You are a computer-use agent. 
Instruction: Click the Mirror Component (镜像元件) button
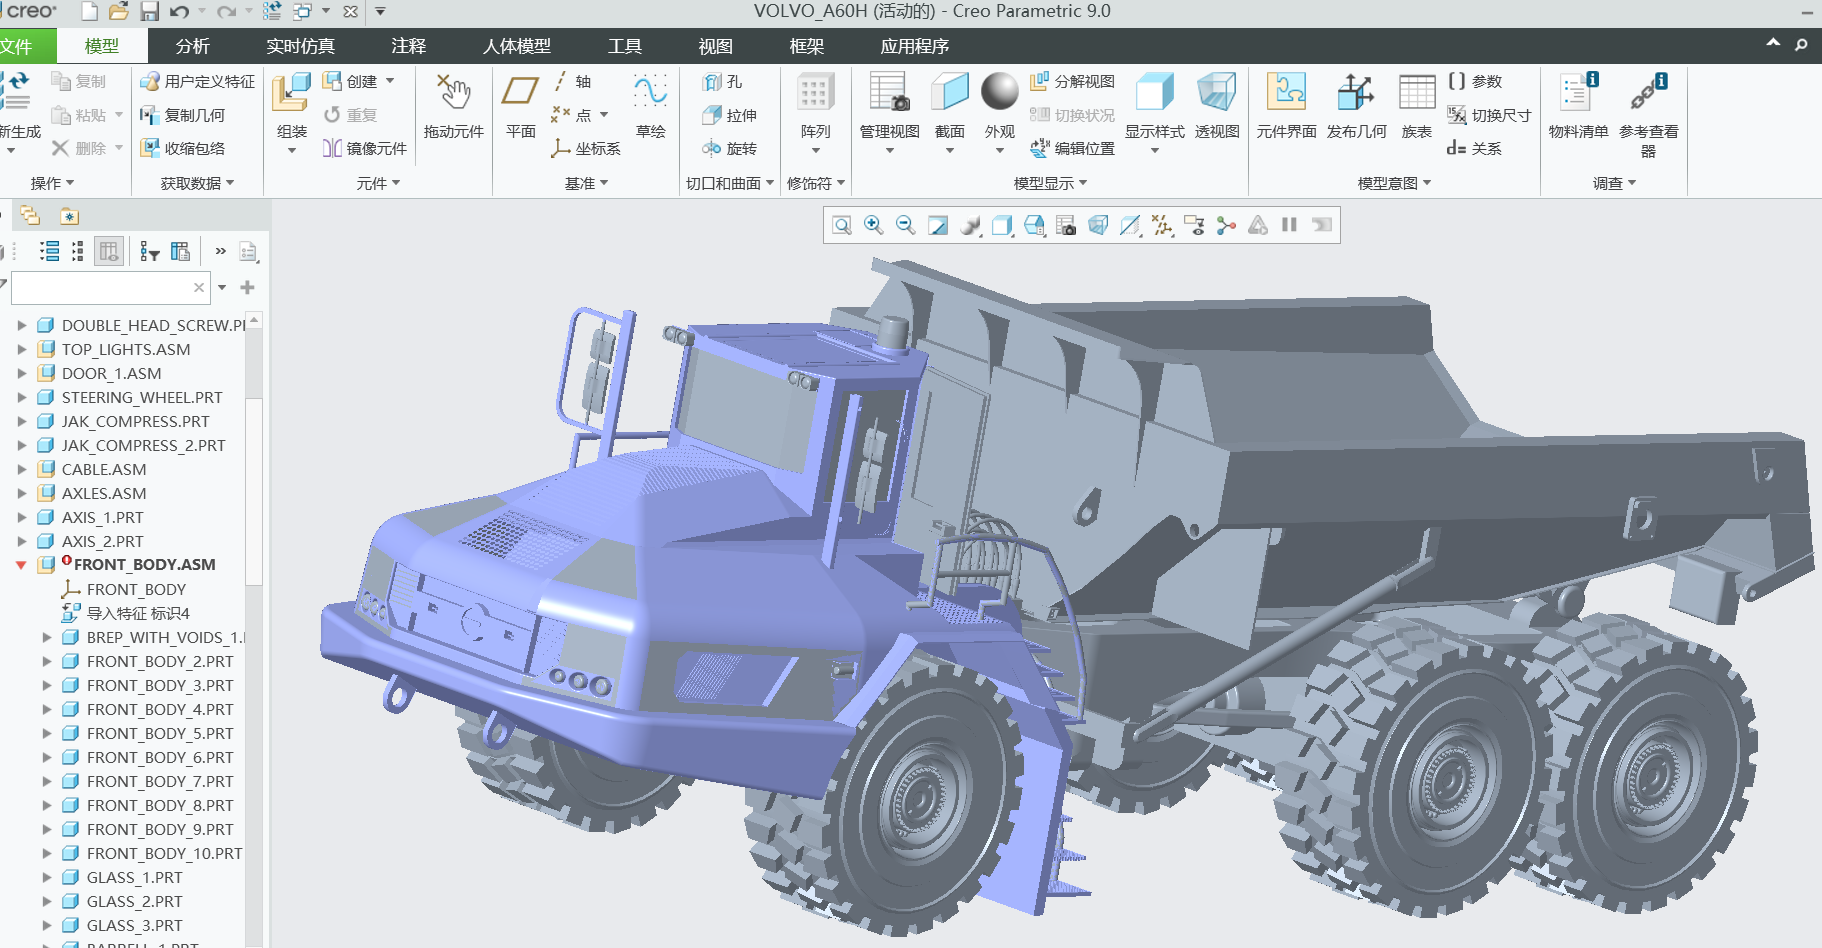365,148
